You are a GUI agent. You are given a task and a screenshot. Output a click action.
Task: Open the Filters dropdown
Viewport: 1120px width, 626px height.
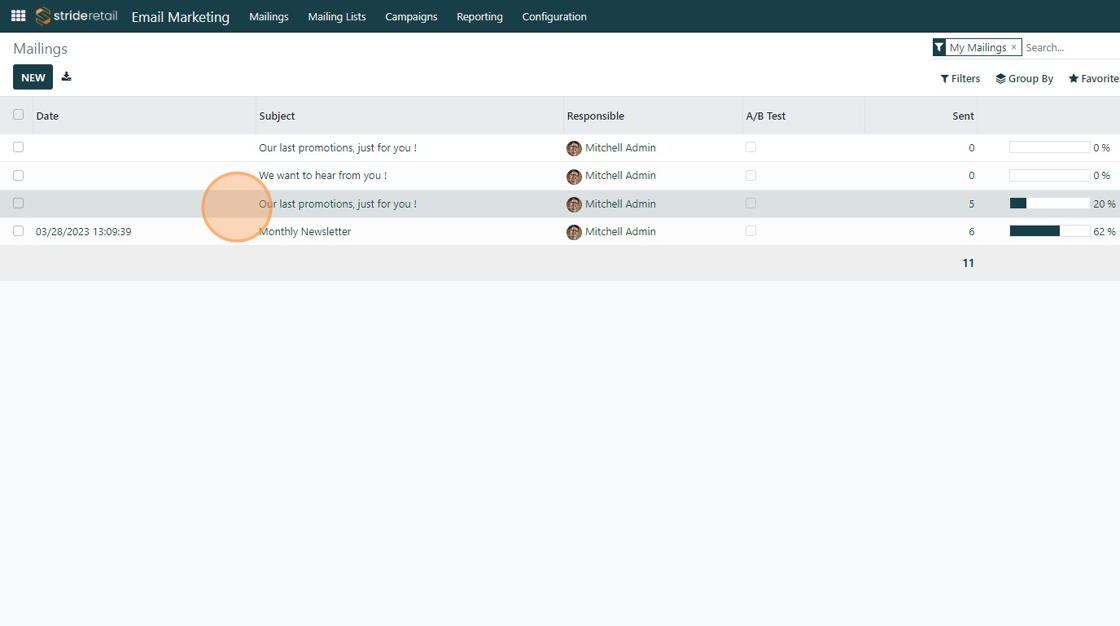pos(960,79)
